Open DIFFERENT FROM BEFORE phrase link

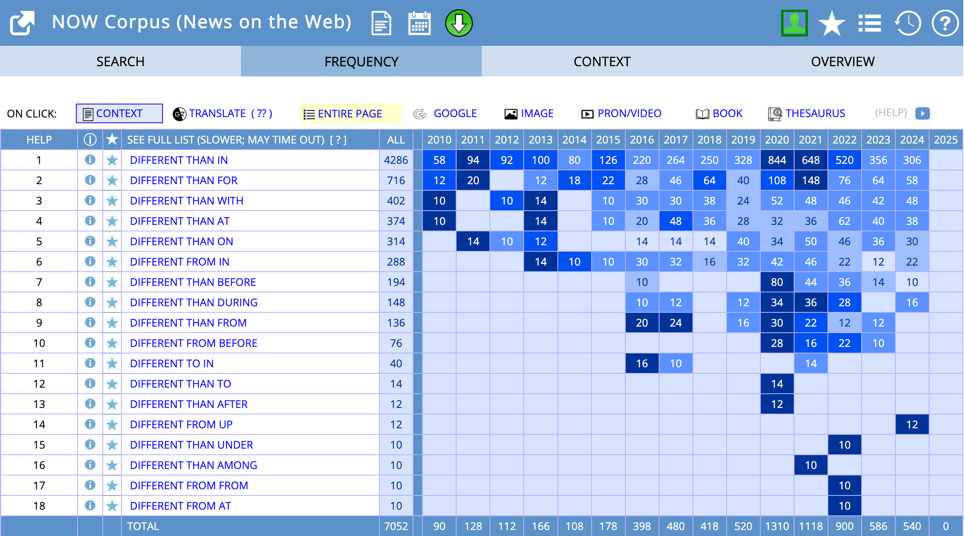pos(194,343)
